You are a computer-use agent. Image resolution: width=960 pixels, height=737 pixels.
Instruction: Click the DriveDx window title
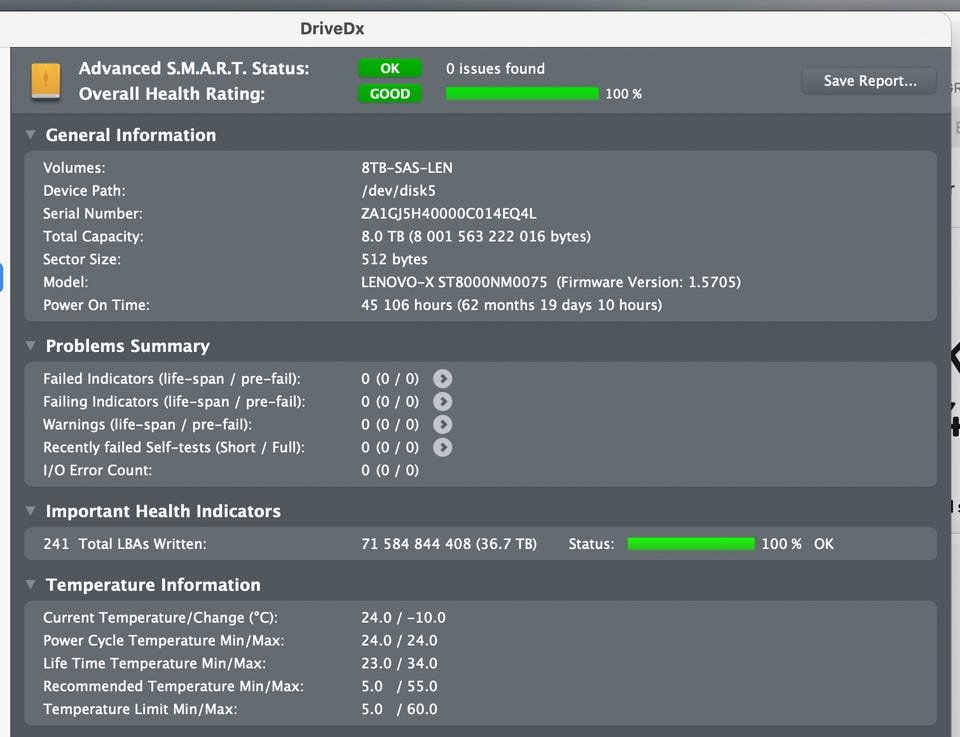(x=332, y=29)
